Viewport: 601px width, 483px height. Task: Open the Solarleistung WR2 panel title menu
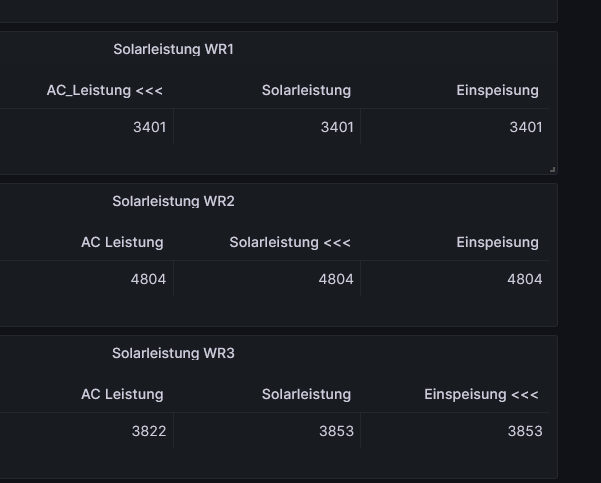click(x=173, y=201)
